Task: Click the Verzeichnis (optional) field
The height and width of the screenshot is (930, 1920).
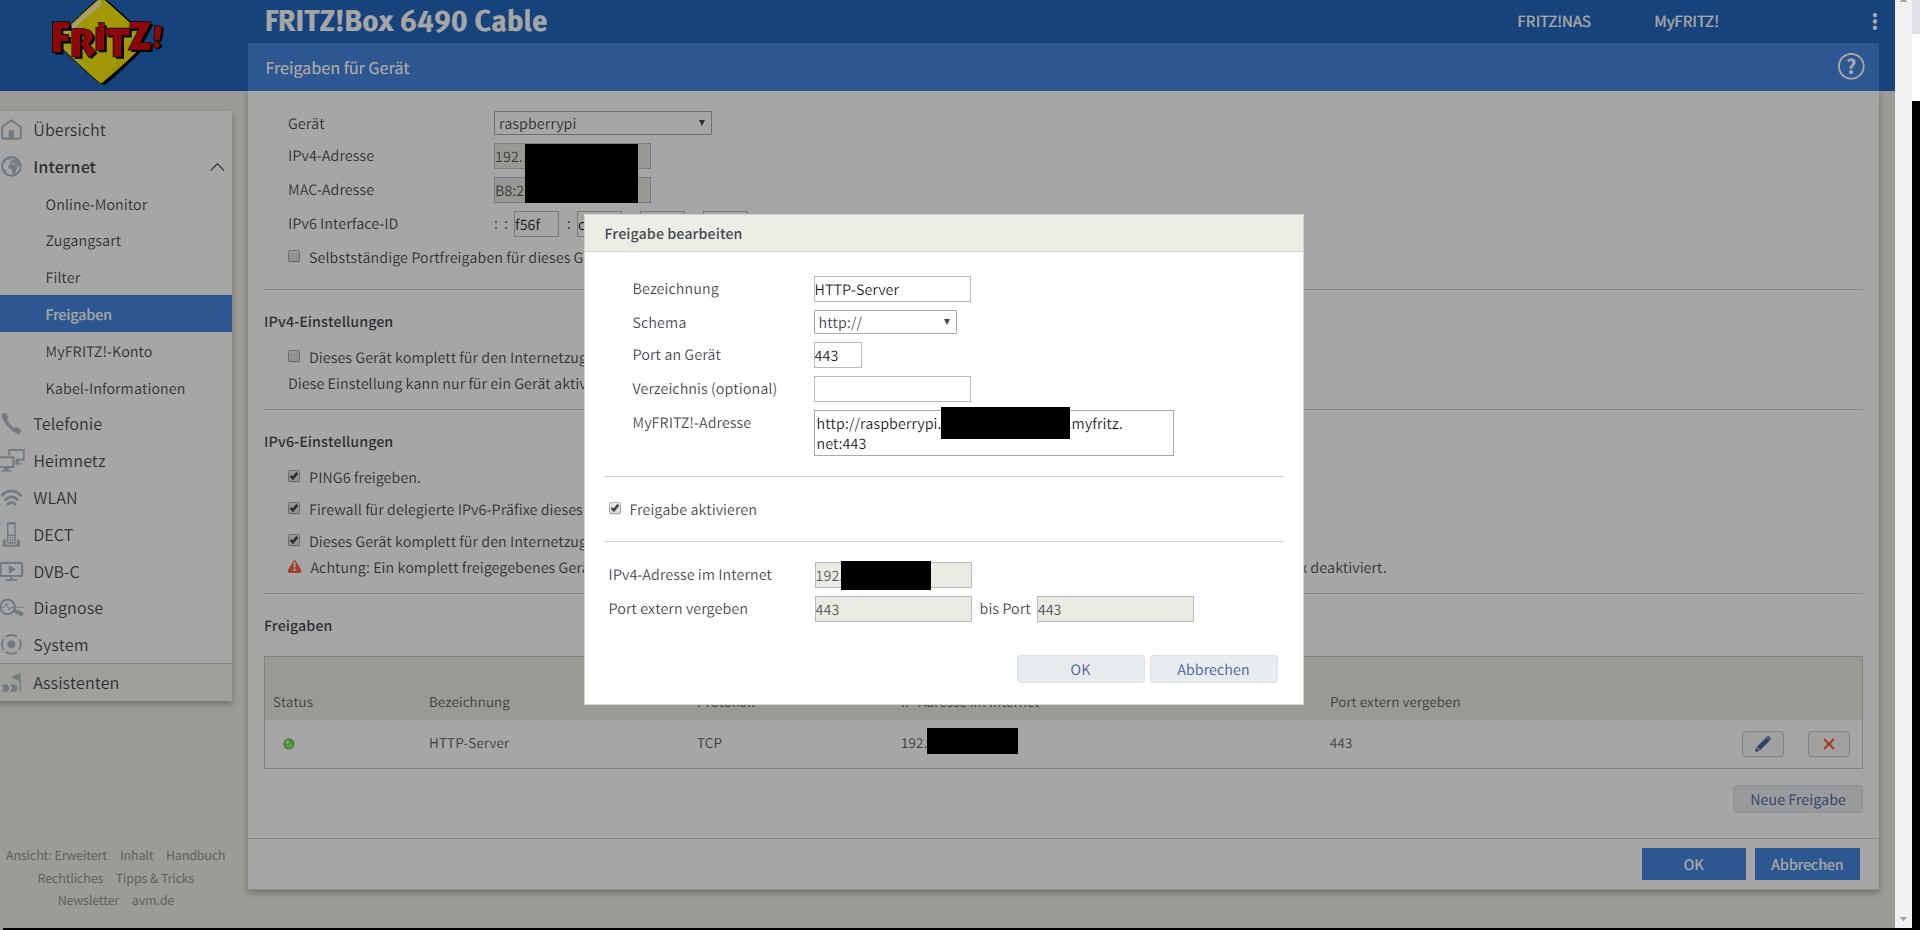Action: click(892, 388)
